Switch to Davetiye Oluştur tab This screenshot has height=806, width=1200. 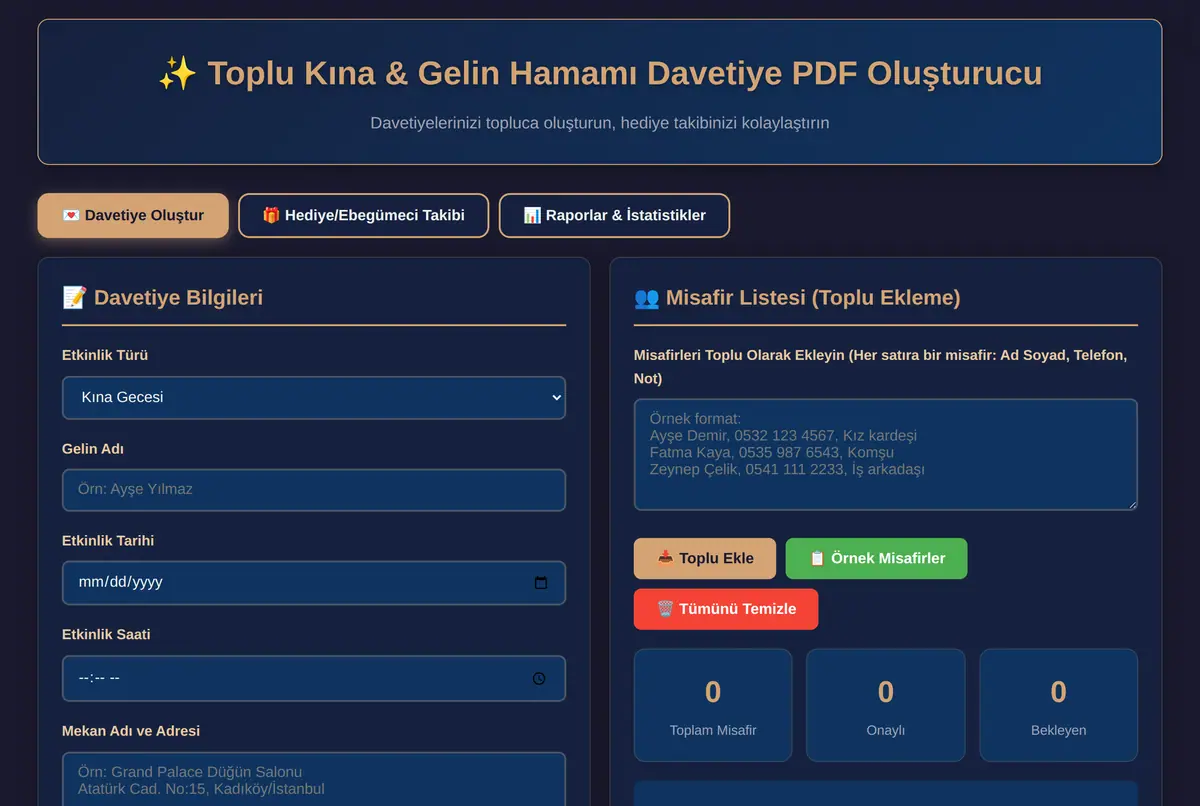(133, 215)
